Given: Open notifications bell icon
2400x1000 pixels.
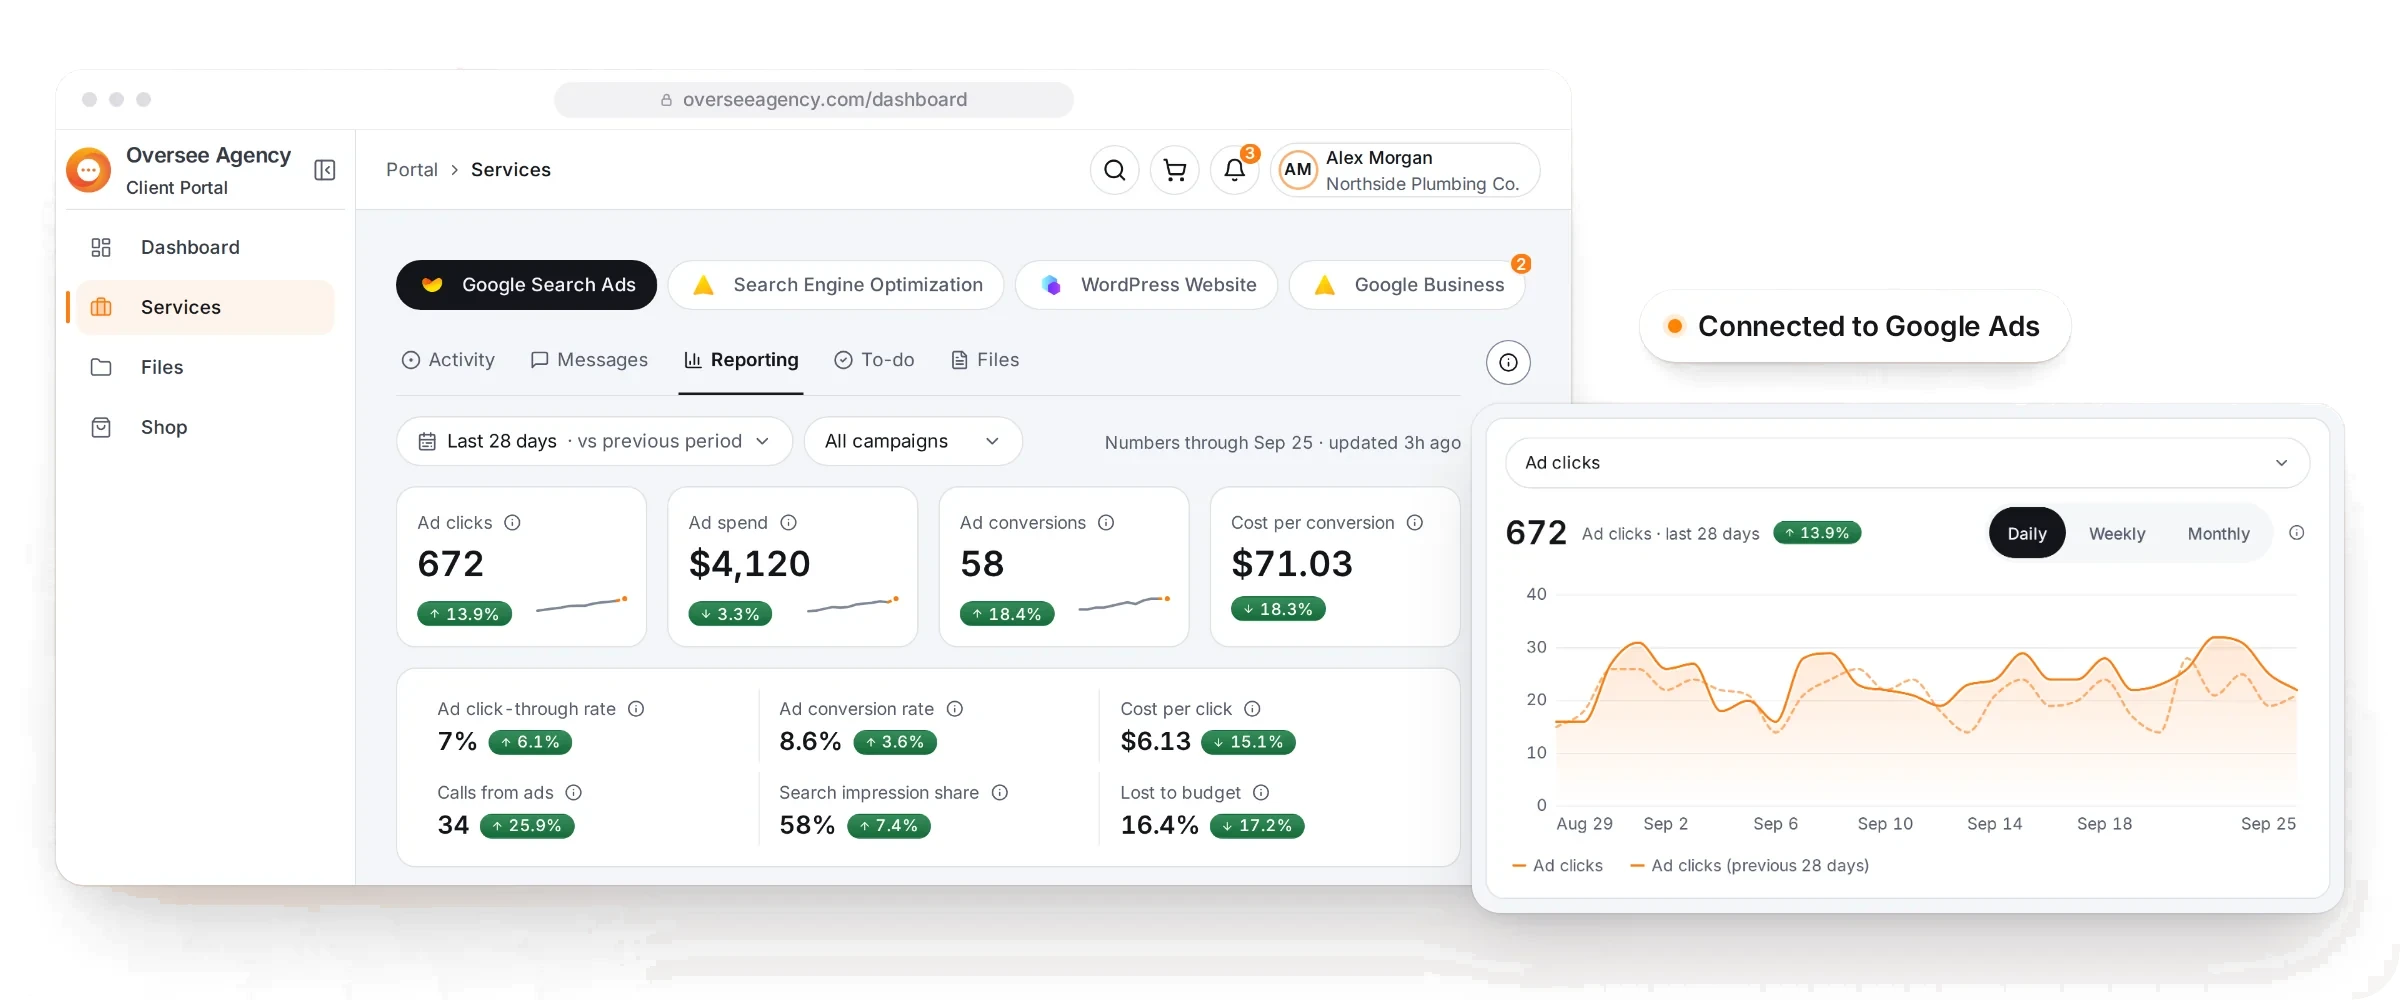Looking at the screenshot, I should point(1235,170).
